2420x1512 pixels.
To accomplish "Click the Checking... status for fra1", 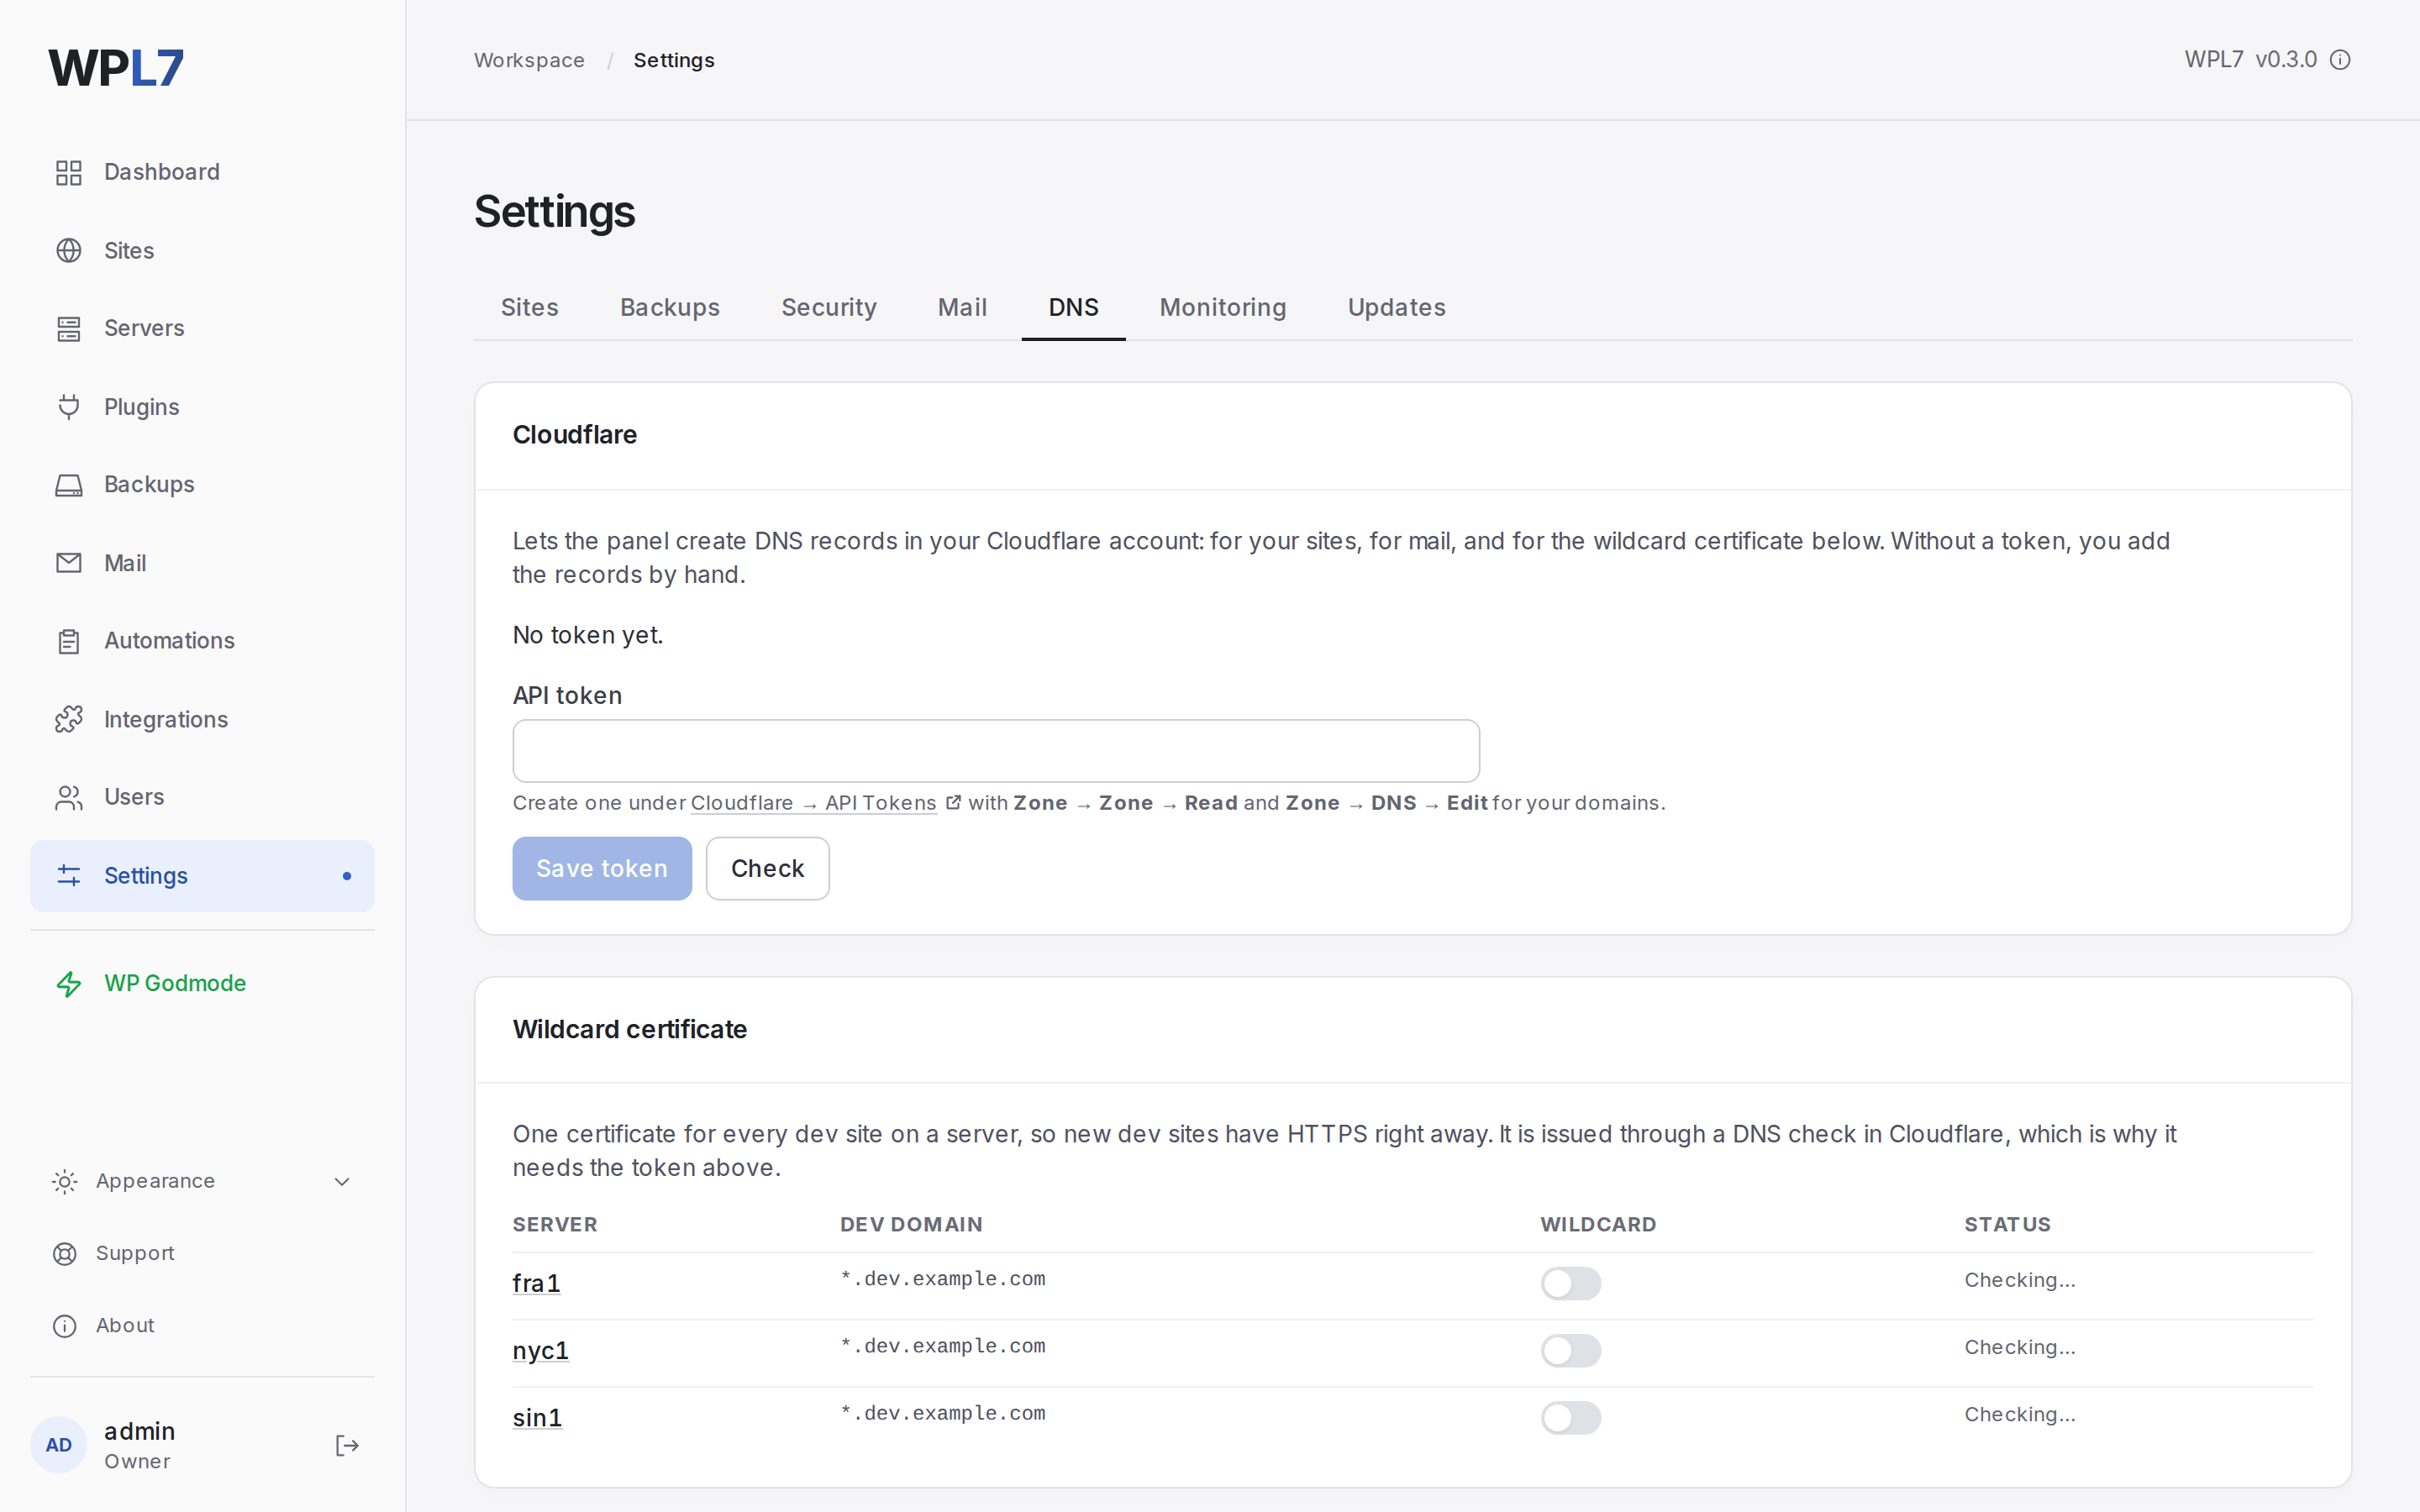I will point(2019,1280).
